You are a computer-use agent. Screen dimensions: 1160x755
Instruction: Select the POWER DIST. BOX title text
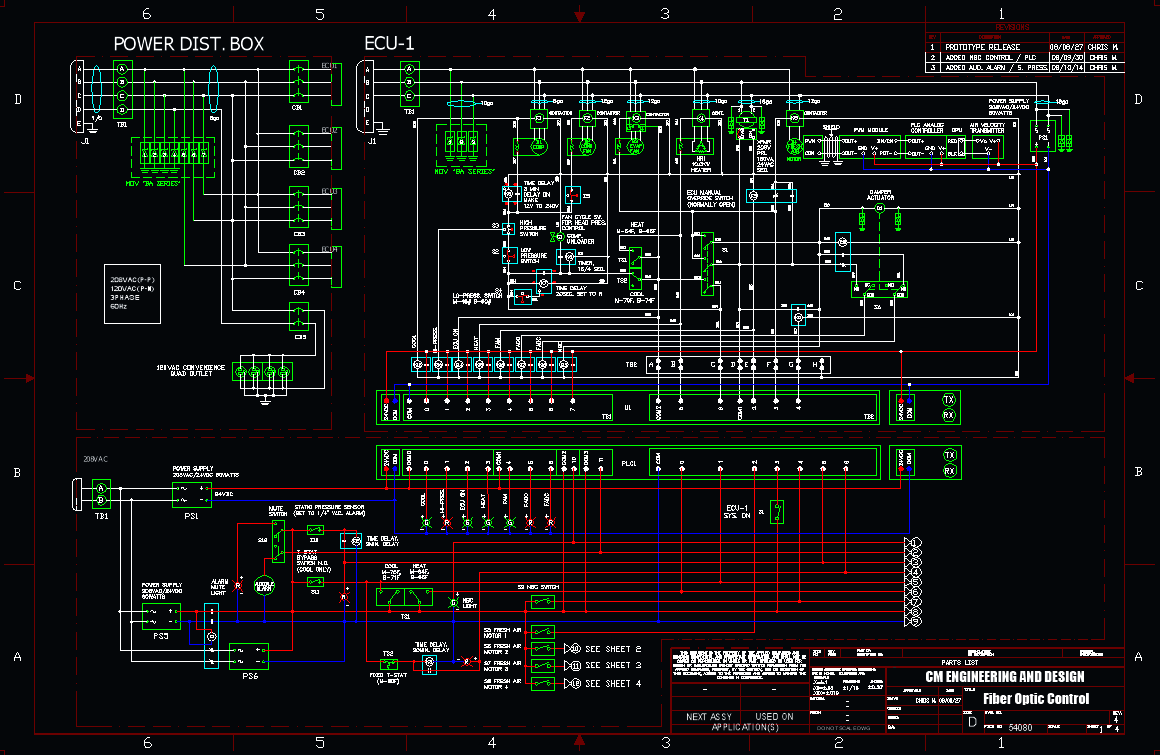click(x=189, y=44)
